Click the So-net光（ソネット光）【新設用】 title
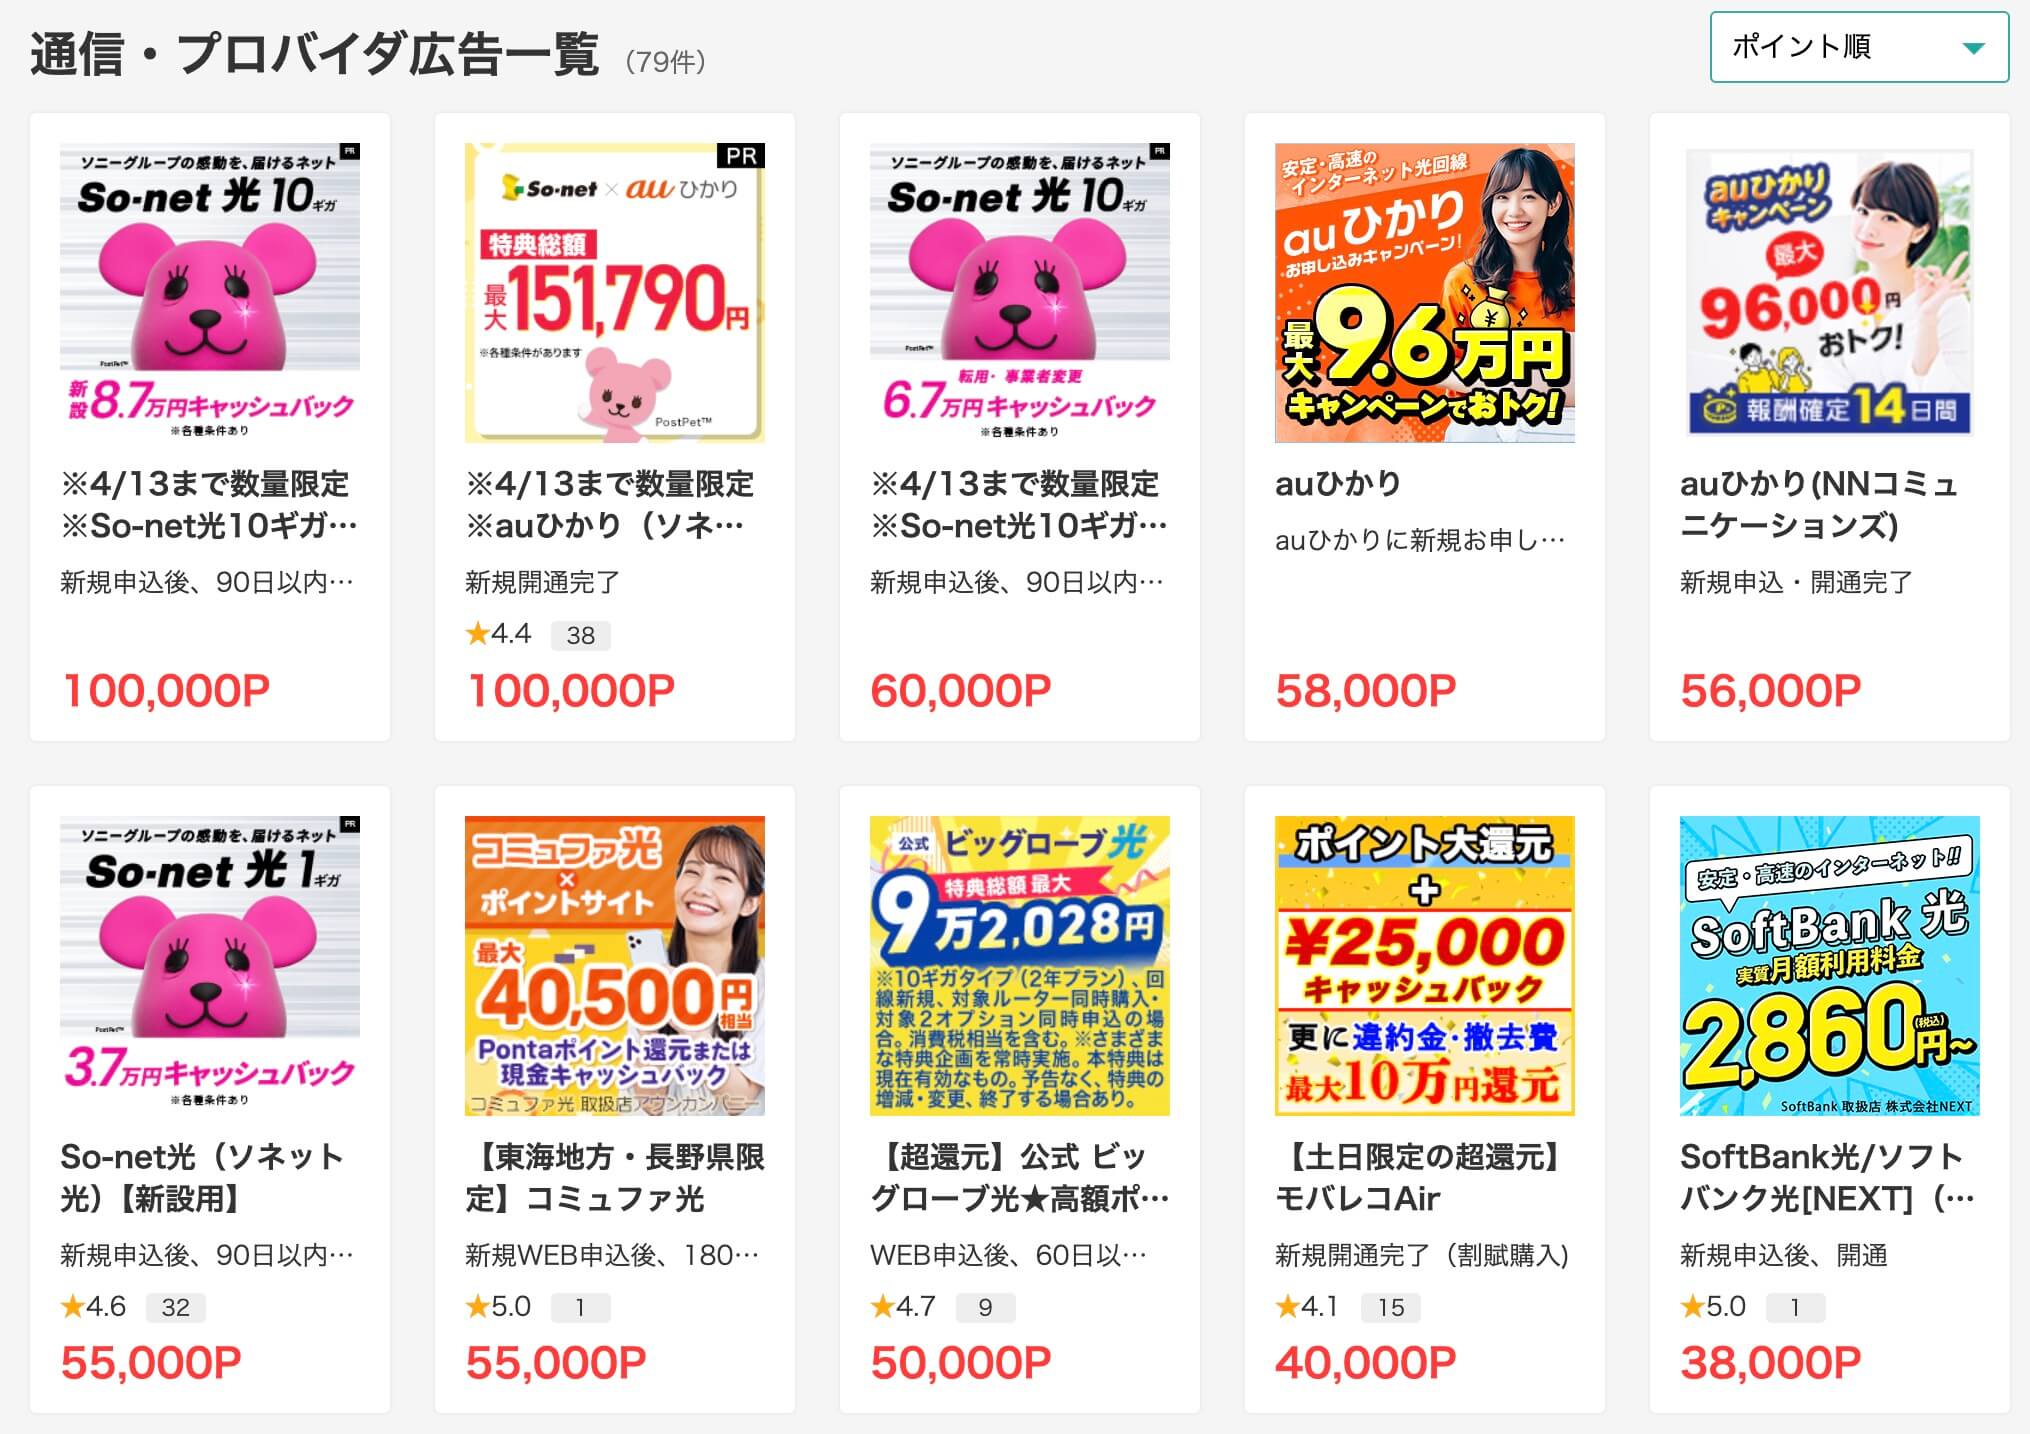 click(202, 1177)
